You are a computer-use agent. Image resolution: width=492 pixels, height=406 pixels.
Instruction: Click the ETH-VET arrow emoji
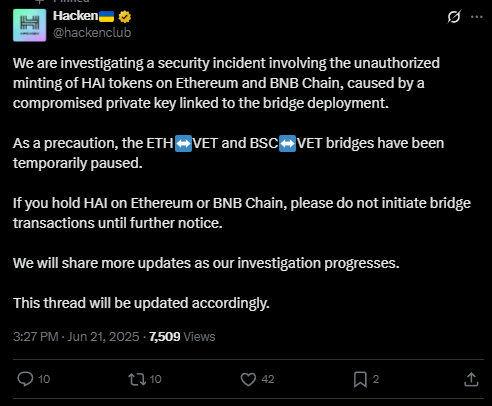click(x=183, y=144)
